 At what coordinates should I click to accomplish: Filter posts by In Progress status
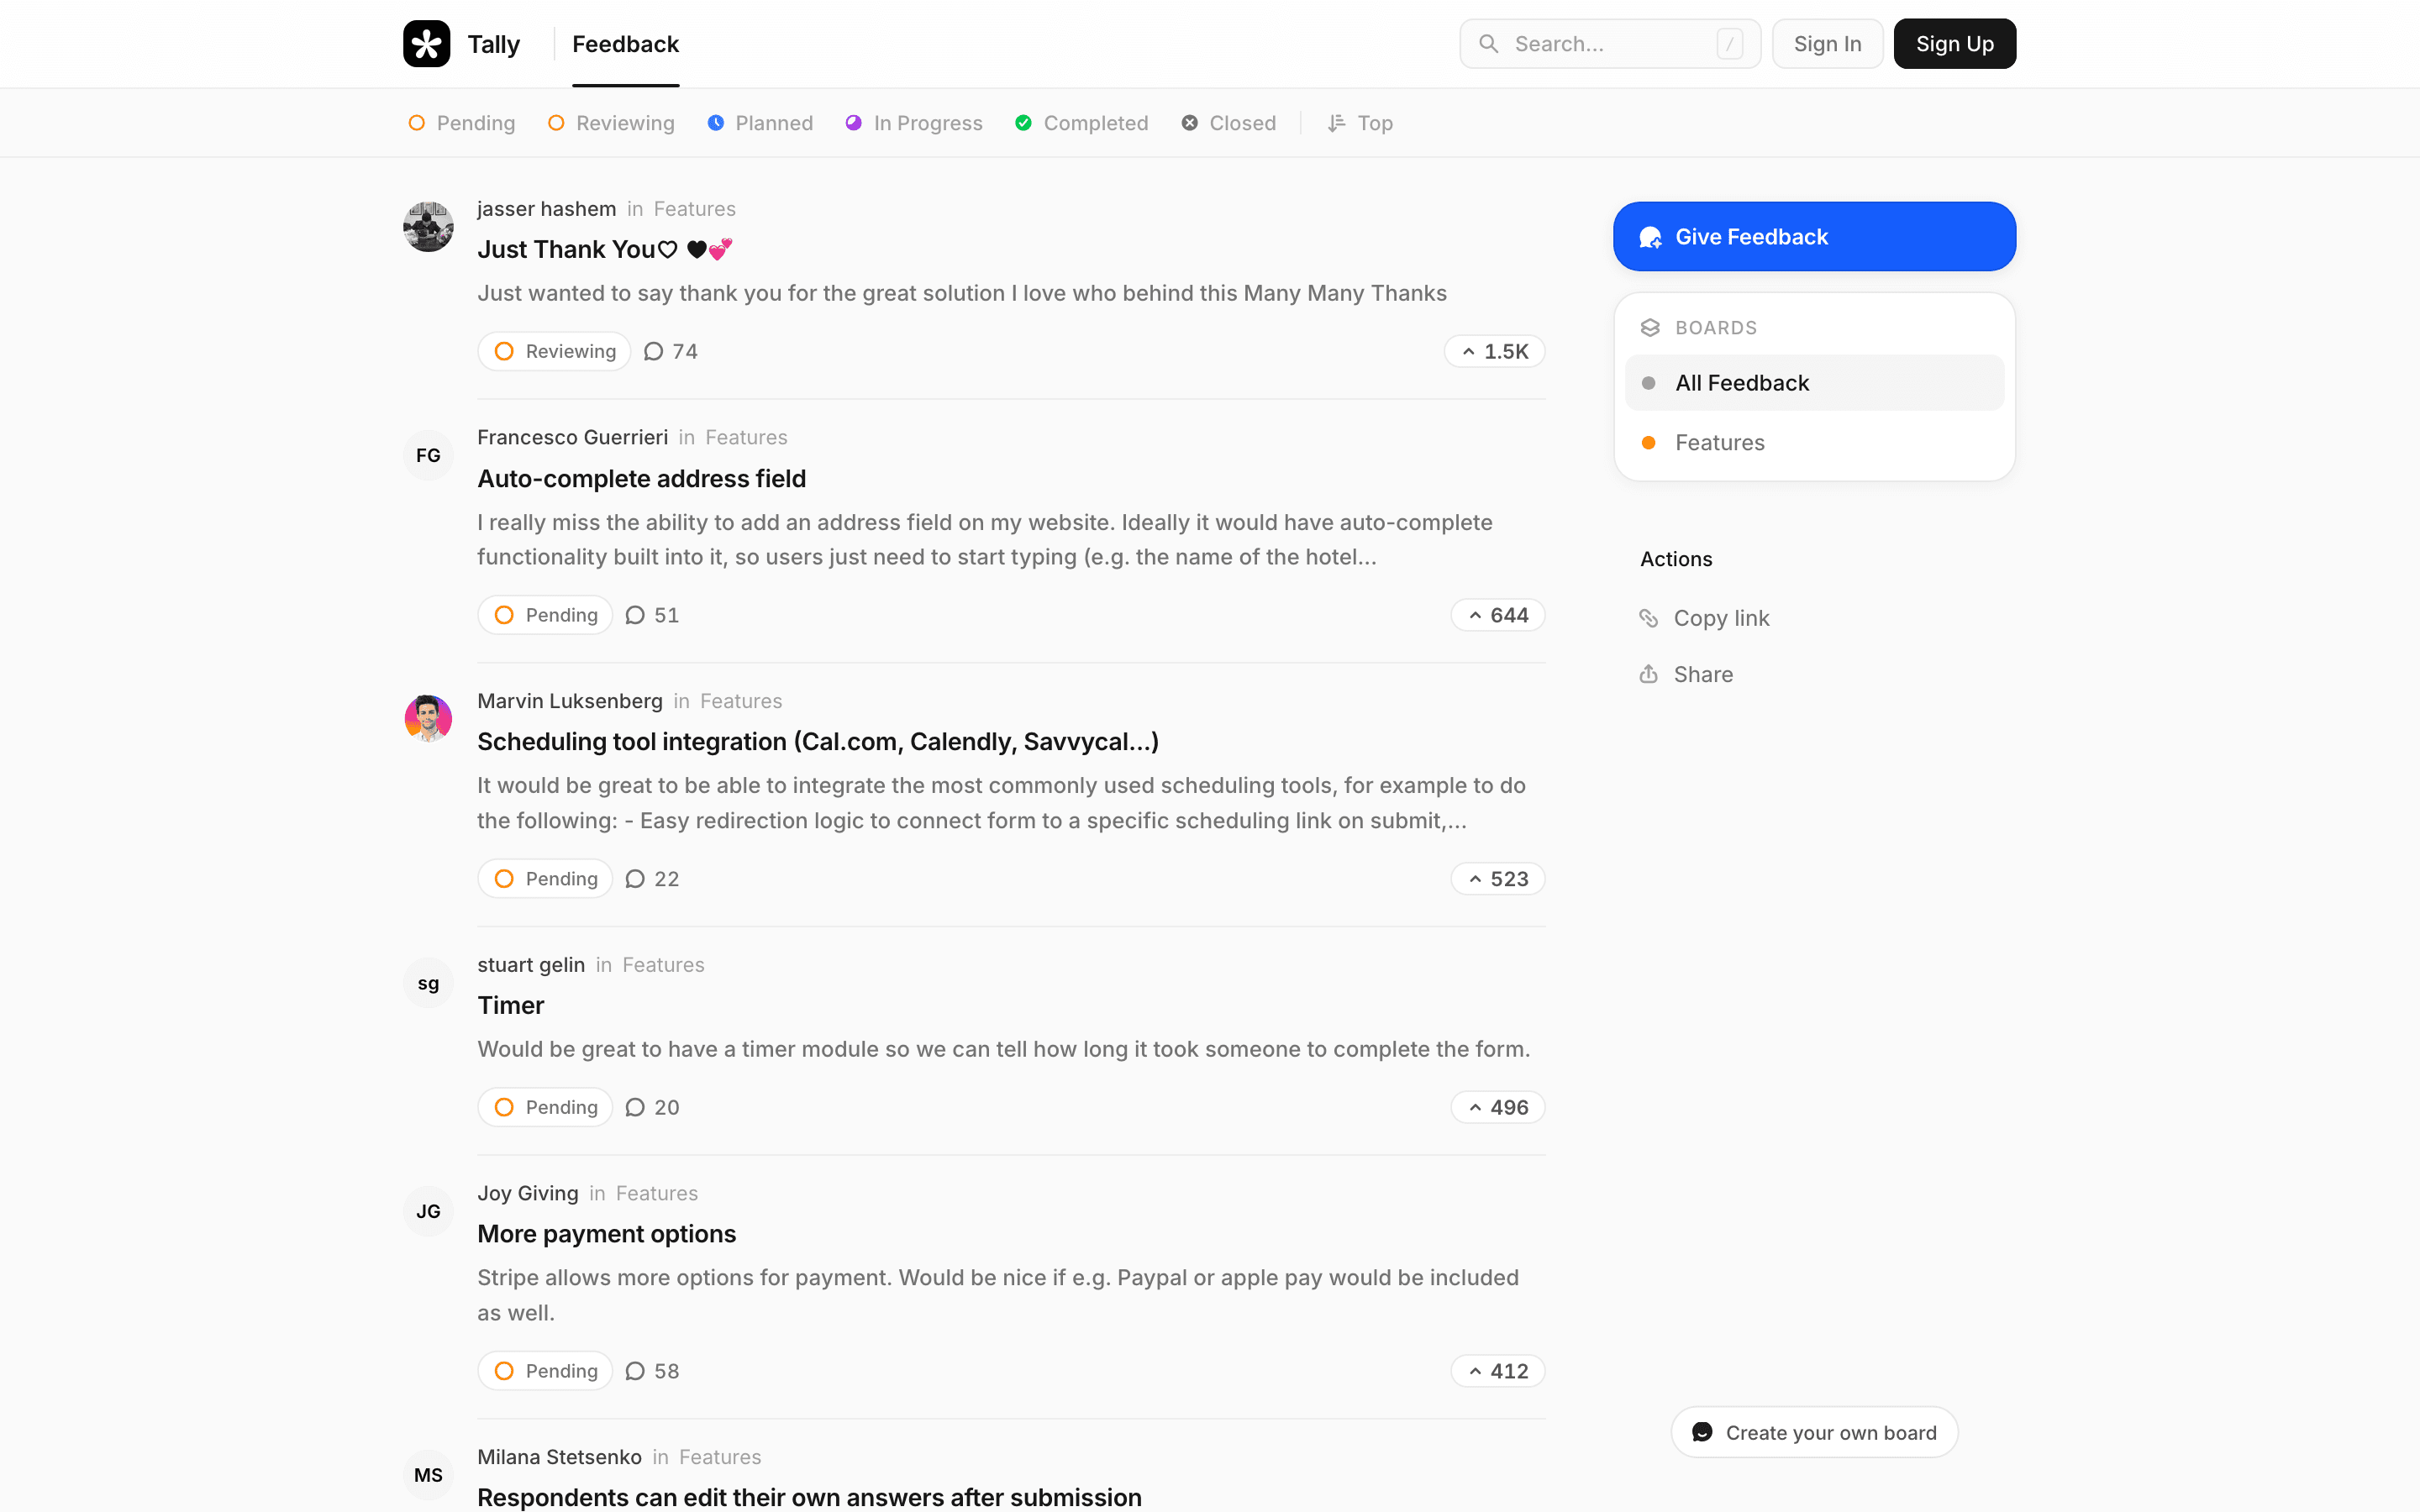coord(913,123)
